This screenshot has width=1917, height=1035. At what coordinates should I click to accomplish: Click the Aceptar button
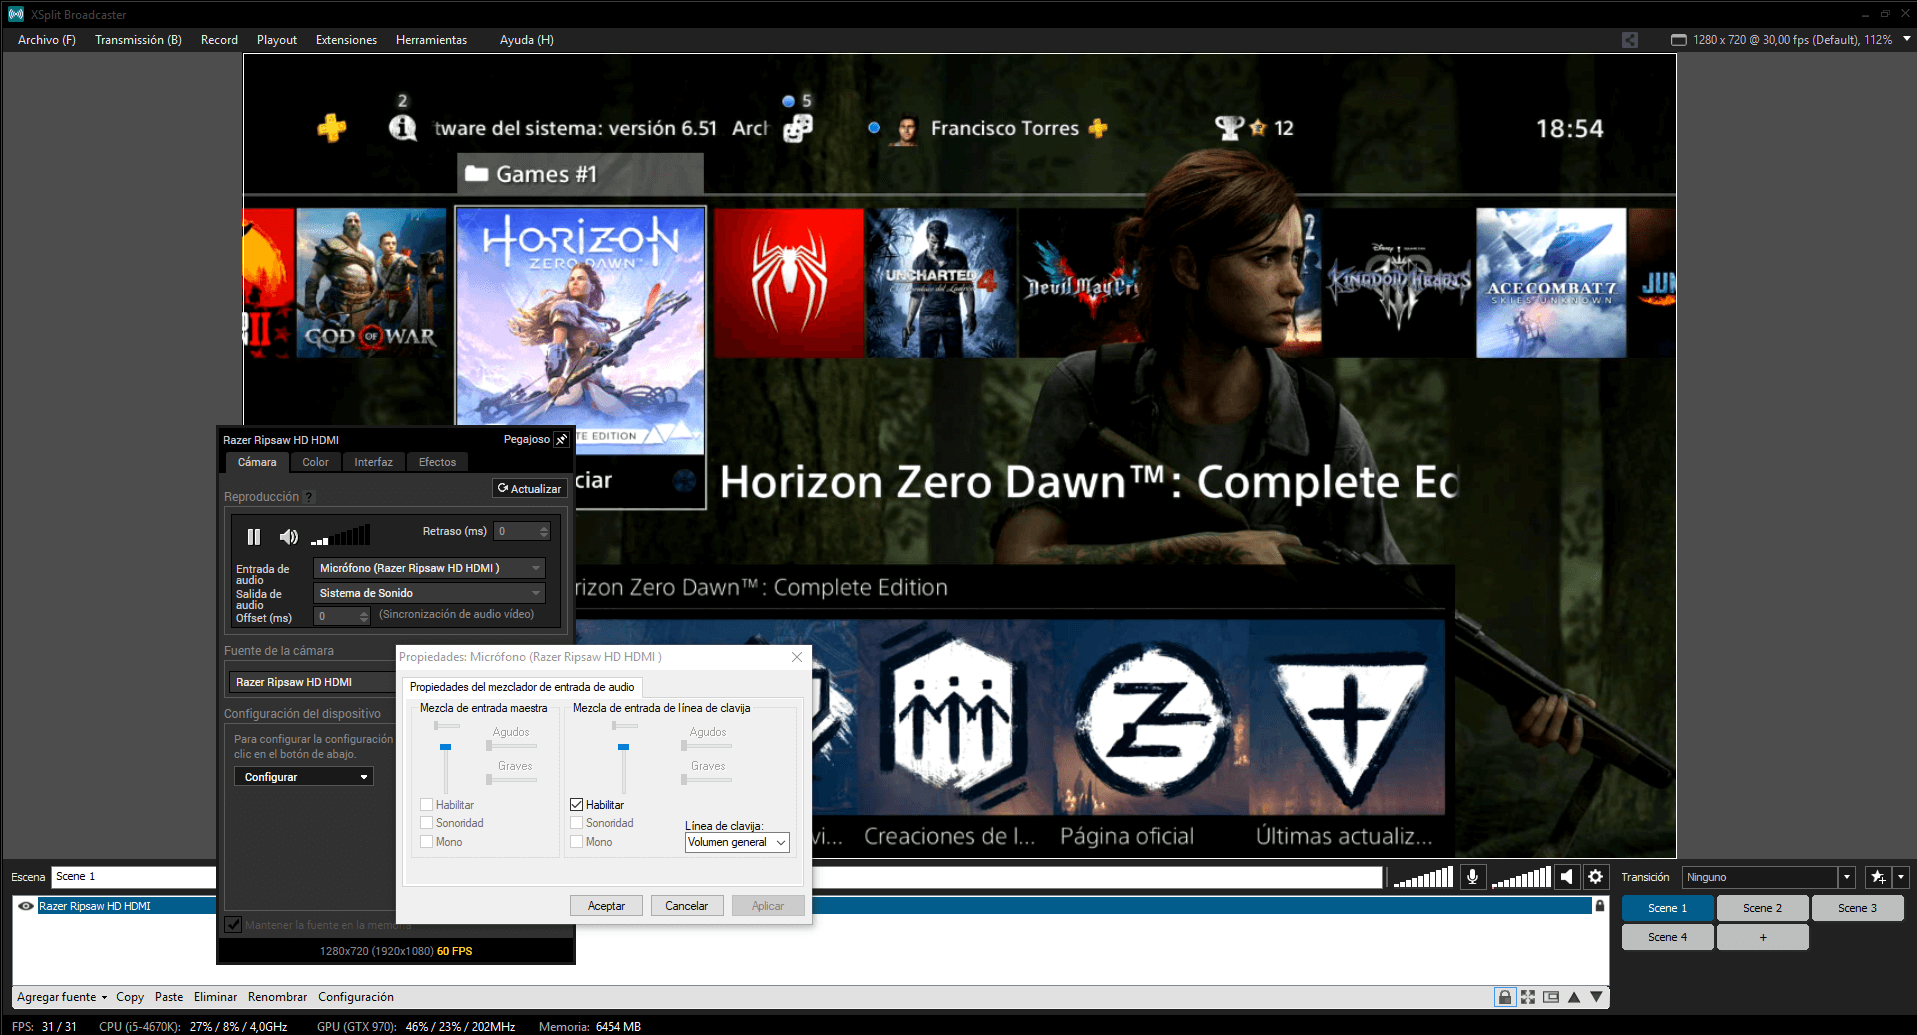pos(606,906)
